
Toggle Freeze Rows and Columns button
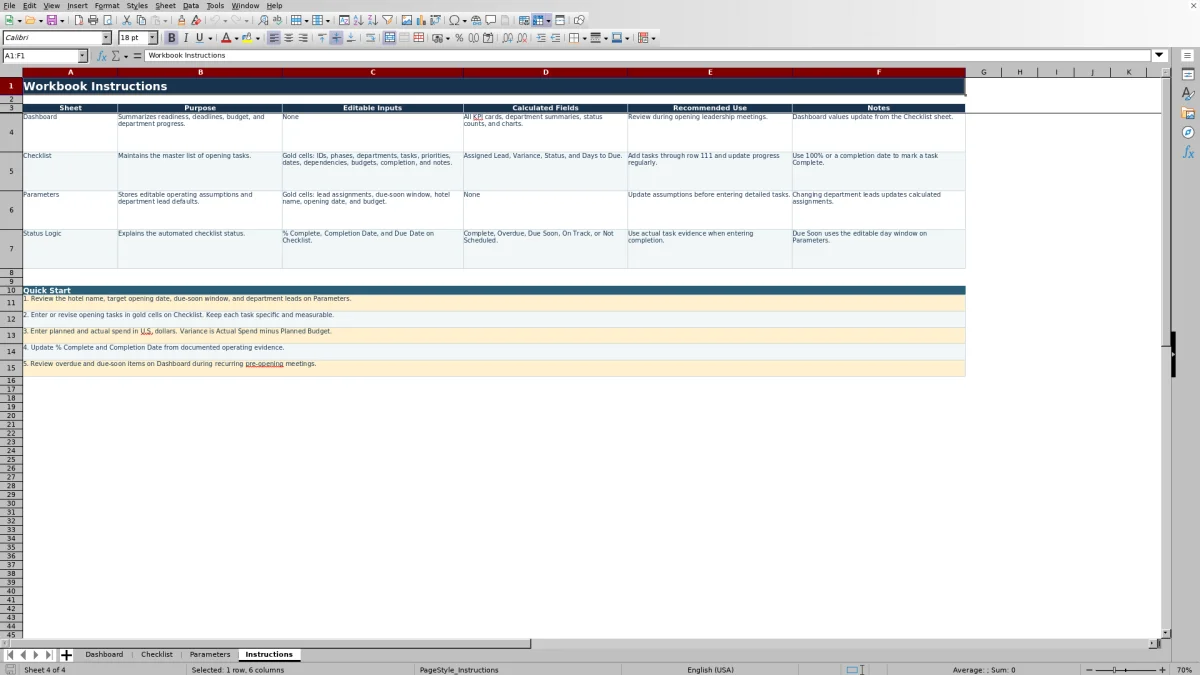pyautogui.click(x=538, y=20)
